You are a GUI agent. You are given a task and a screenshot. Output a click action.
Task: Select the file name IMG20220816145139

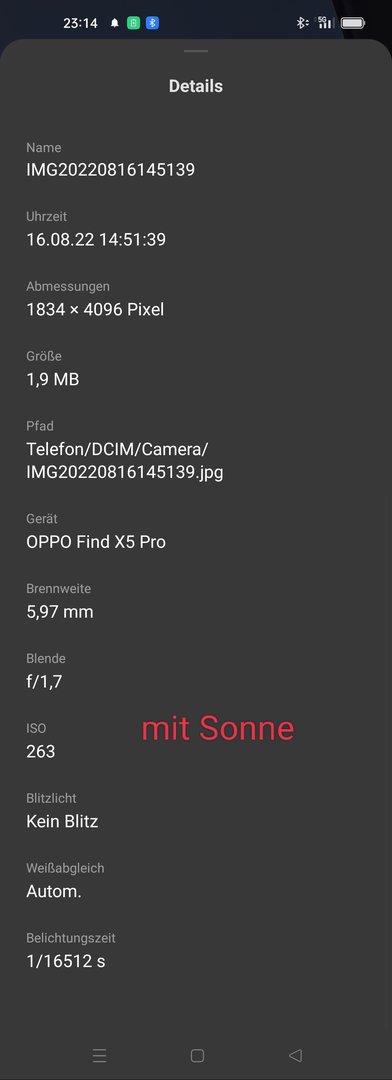(110, 169)
